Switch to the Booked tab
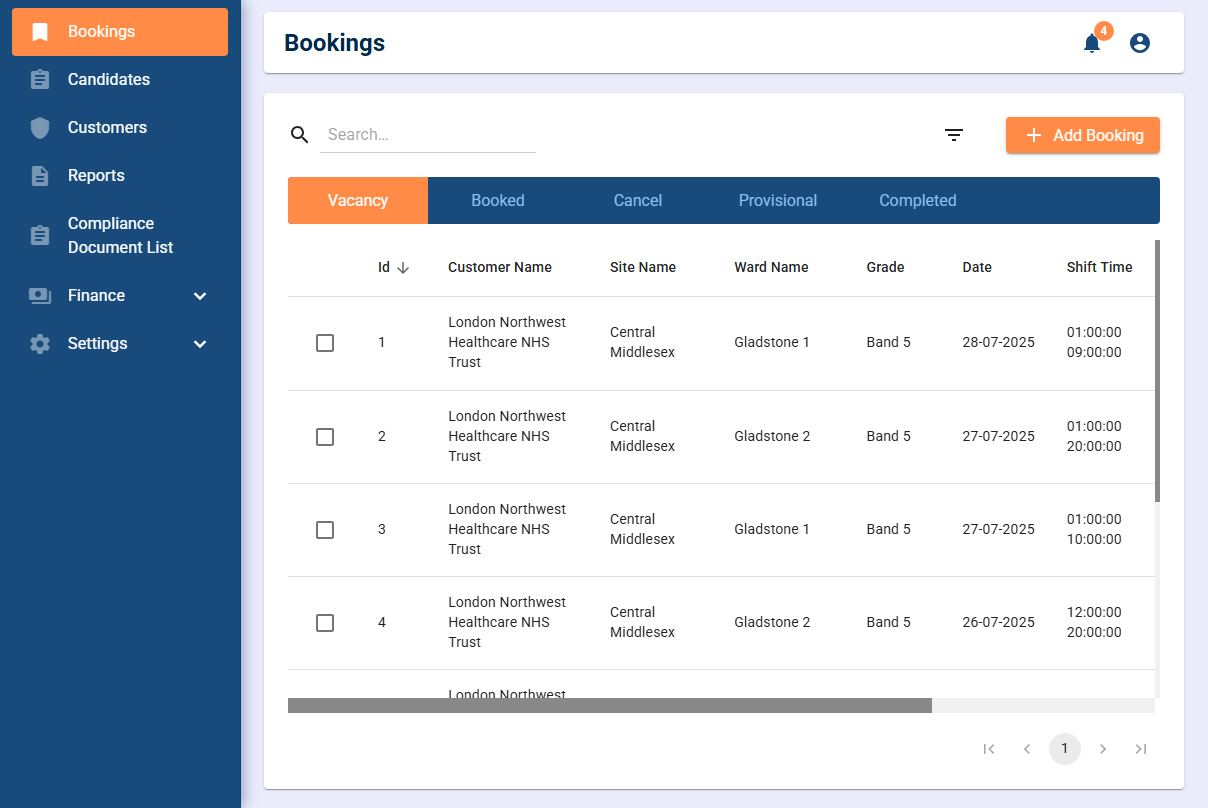Image resolution: width=1208 pixels, height=808 pixels. tap(498, 200)
